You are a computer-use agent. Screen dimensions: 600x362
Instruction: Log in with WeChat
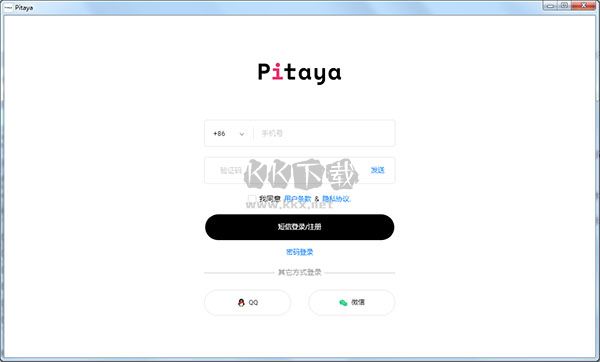click(x=352, y=302)
